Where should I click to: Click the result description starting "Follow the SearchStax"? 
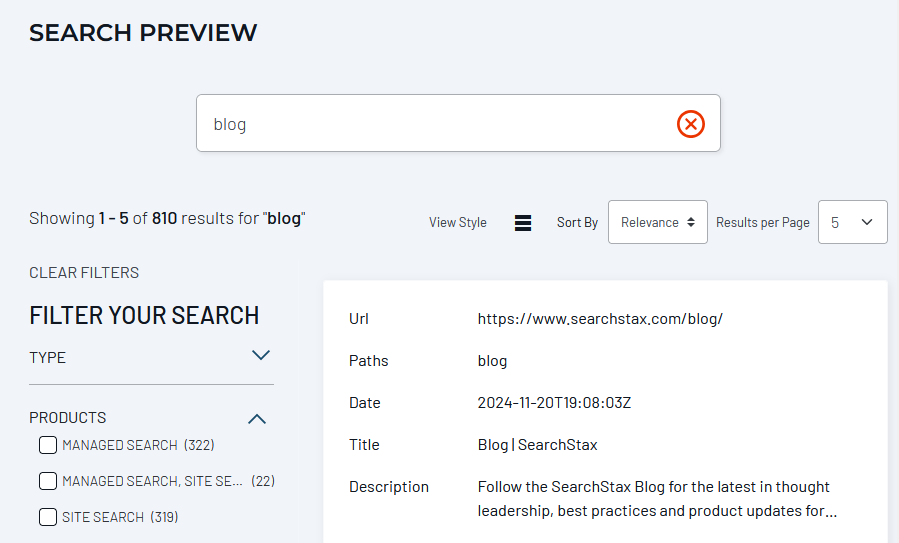pyautogui.click(x=654, y=499)
